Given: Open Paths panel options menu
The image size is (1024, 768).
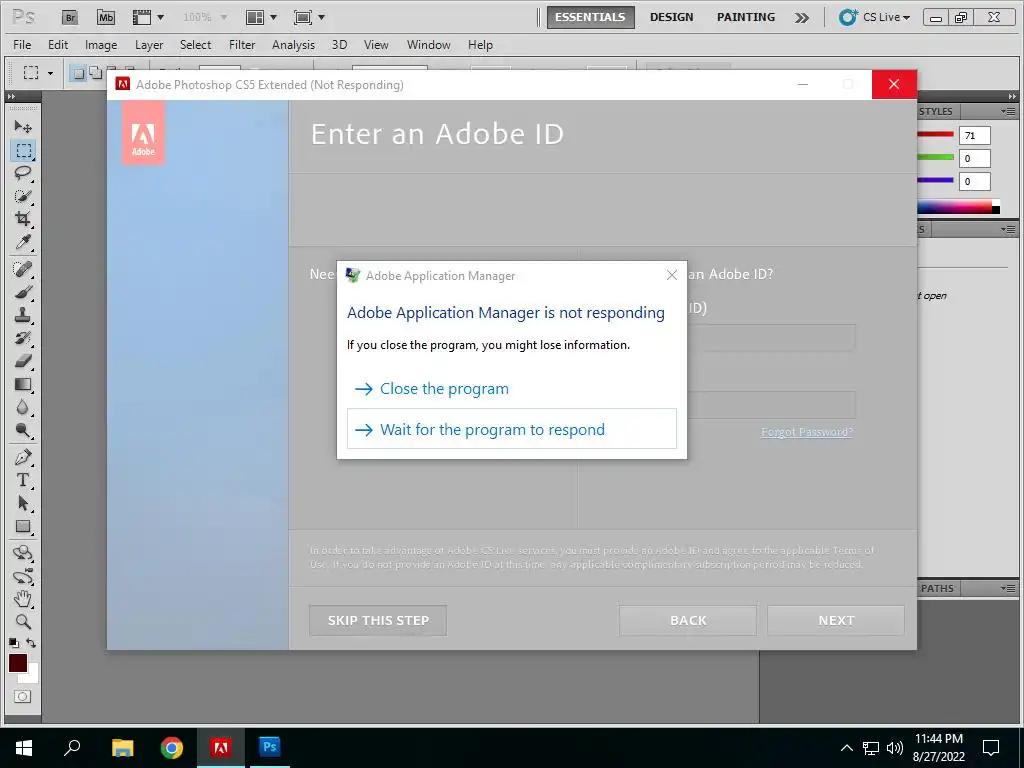Looking at the screenshot, I should coord(1009,588).
